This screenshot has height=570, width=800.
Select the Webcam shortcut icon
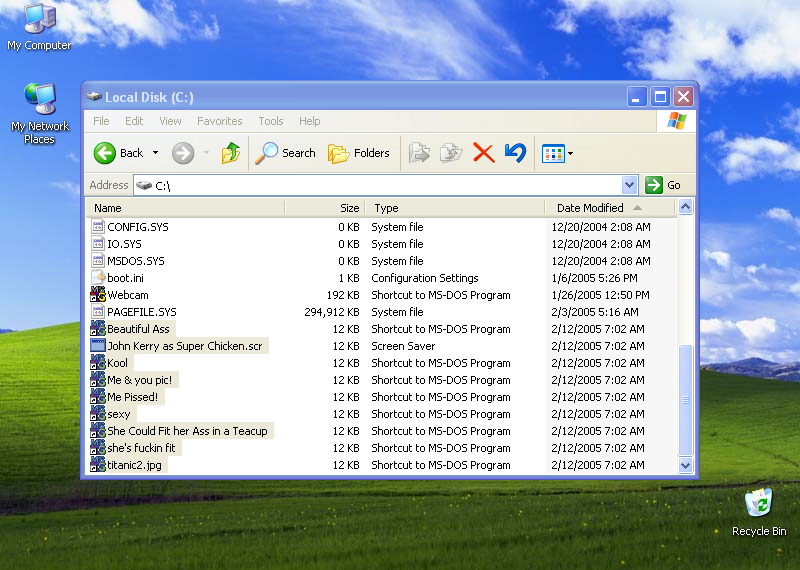[98, 294]
